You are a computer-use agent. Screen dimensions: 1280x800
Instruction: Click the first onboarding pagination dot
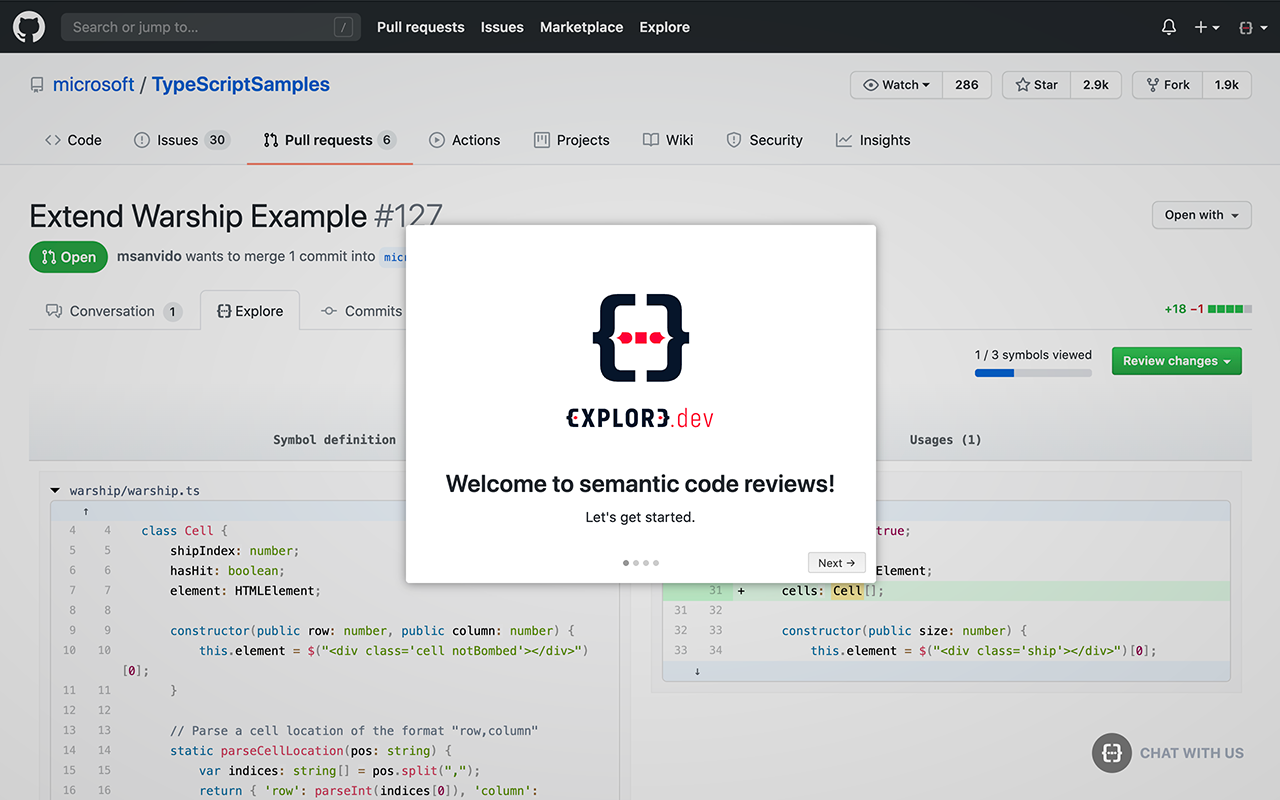point(626,563)
